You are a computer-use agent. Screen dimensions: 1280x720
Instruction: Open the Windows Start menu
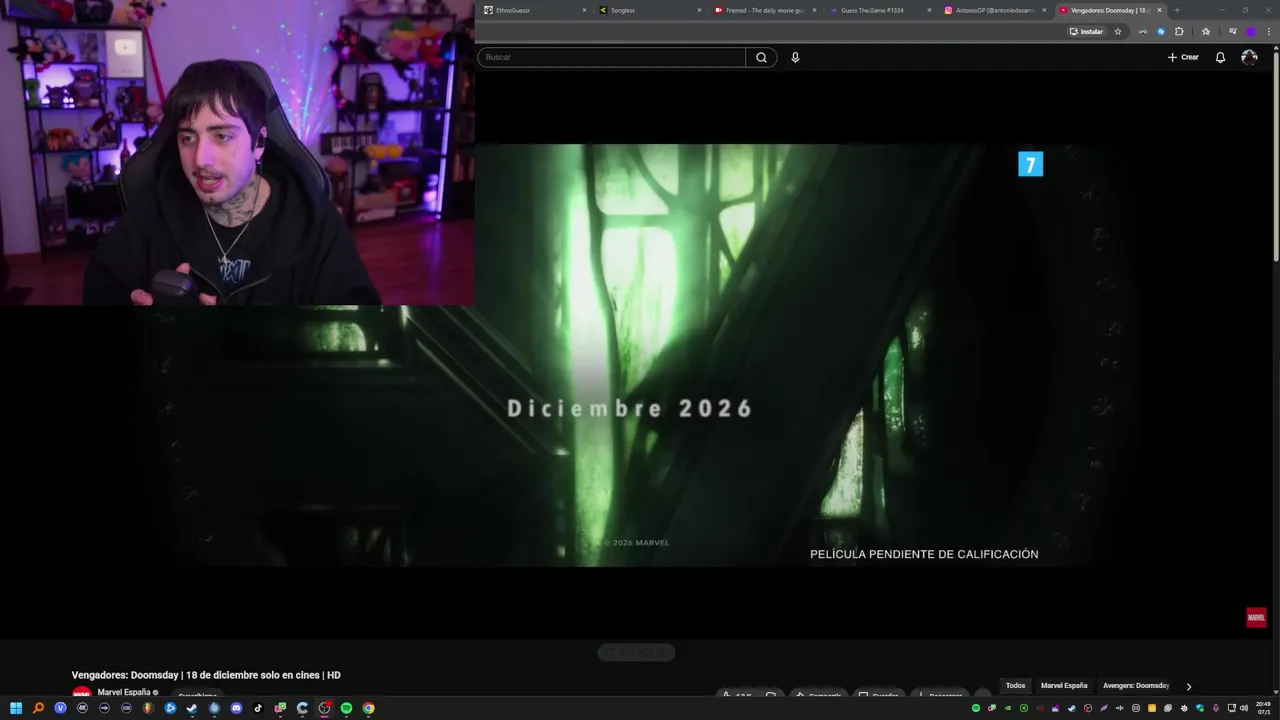point(16,708)
